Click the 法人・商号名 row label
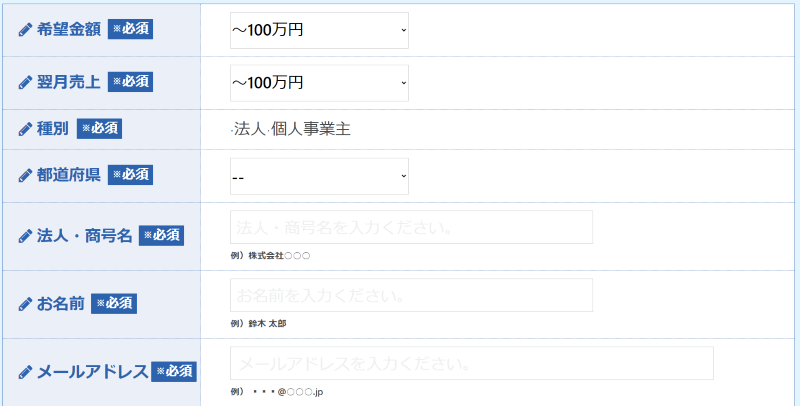The width and height of the screenshot is (800, 406). click(x=85, y=236)
